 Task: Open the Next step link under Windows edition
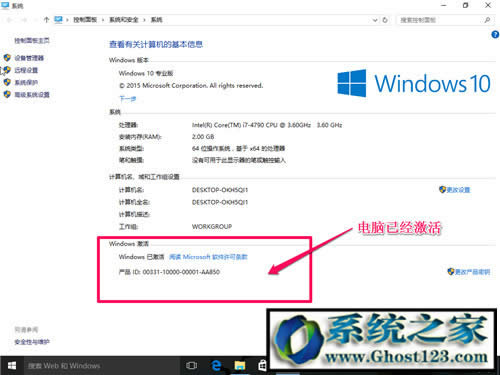coord(128,99)
